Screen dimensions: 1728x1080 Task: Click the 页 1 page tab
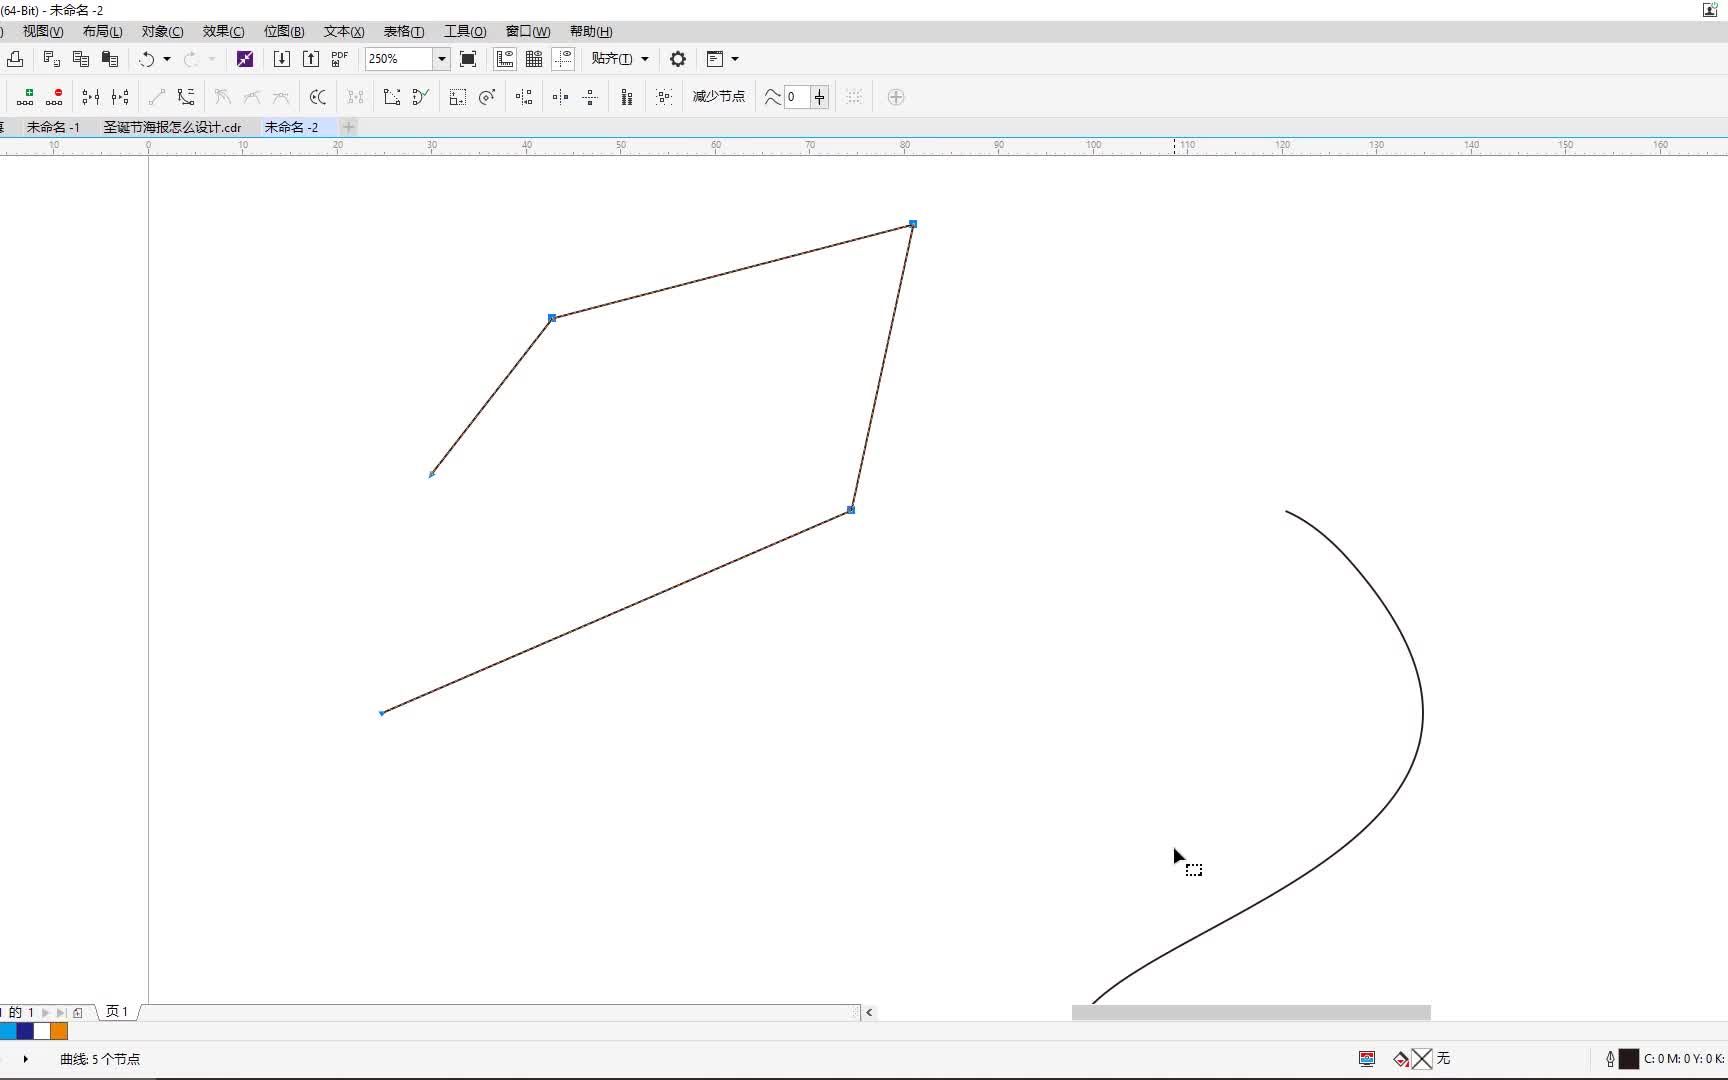117,1012
